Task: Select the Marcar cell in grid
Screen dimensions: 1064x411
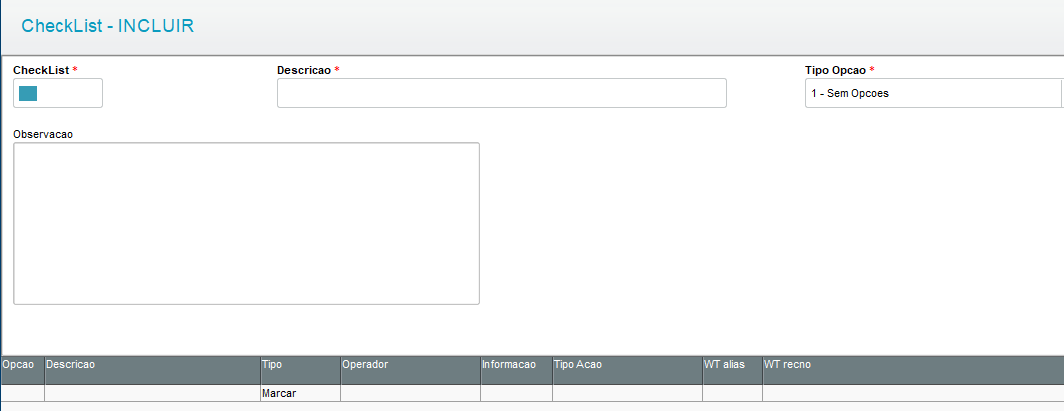Action: pyautogui.click(x=301, y=393)
